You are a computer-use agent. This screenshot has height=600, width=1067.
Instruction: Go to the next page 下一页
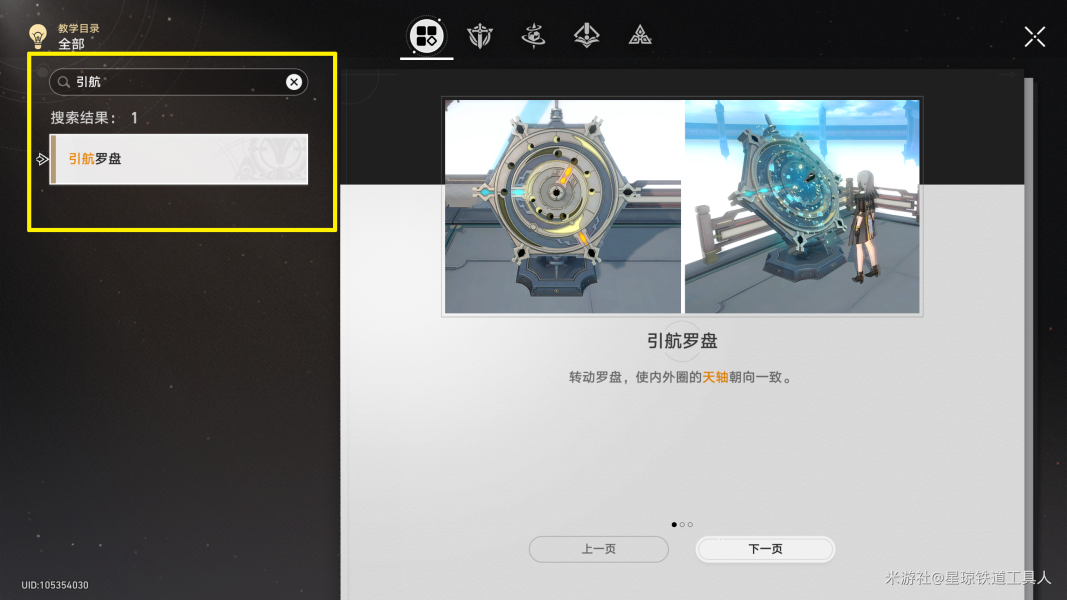pos(766,549)
